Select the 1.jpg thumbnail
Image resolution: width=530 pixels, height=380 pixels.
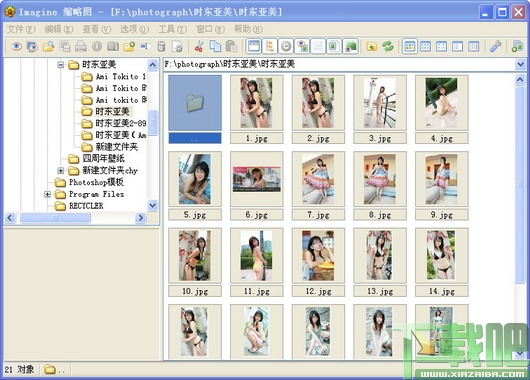coord(257,103)
